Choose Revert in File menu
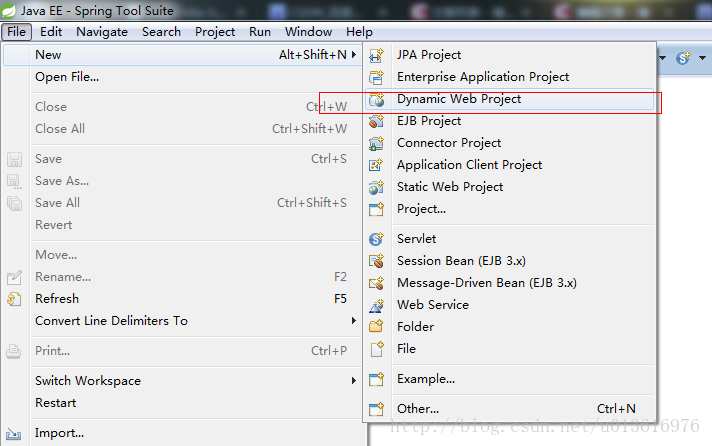 pos(183,225)
